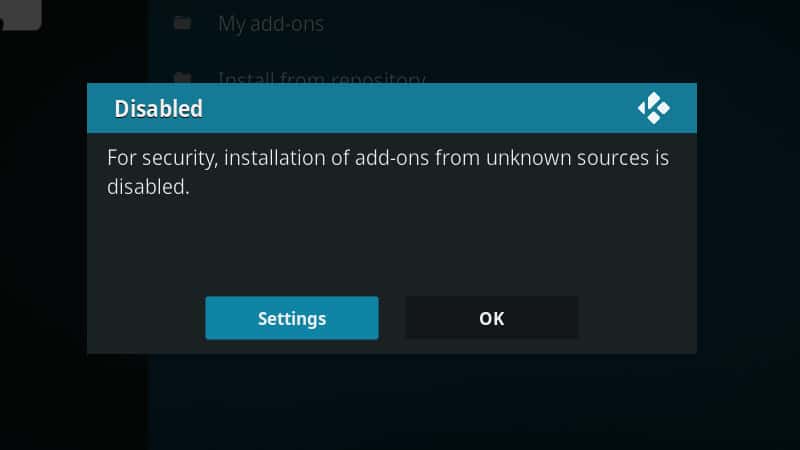Viewport: 800px width, 450px height.
Task: Select the Install from repository menu entry
Action: (321, 78)
